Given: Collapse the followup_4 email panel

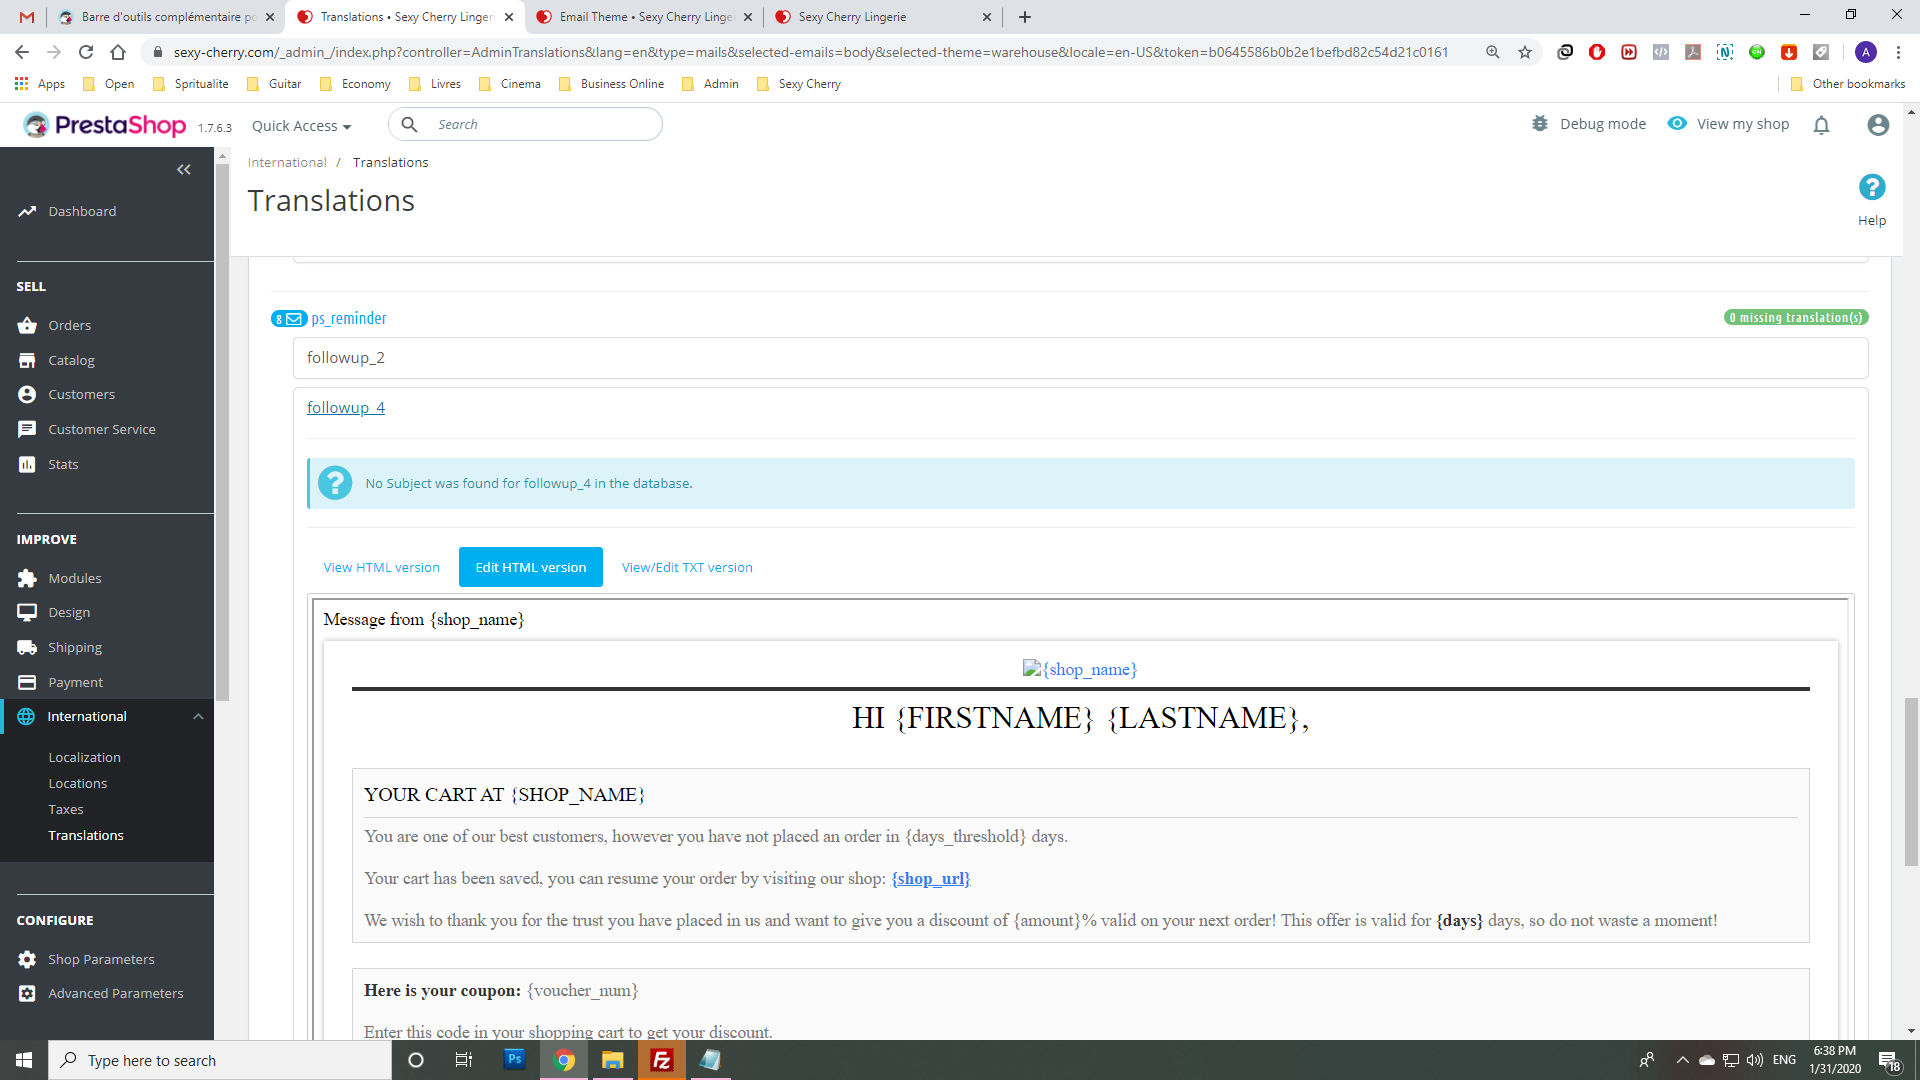Looking at the screenshot, I should coord(345,408).
